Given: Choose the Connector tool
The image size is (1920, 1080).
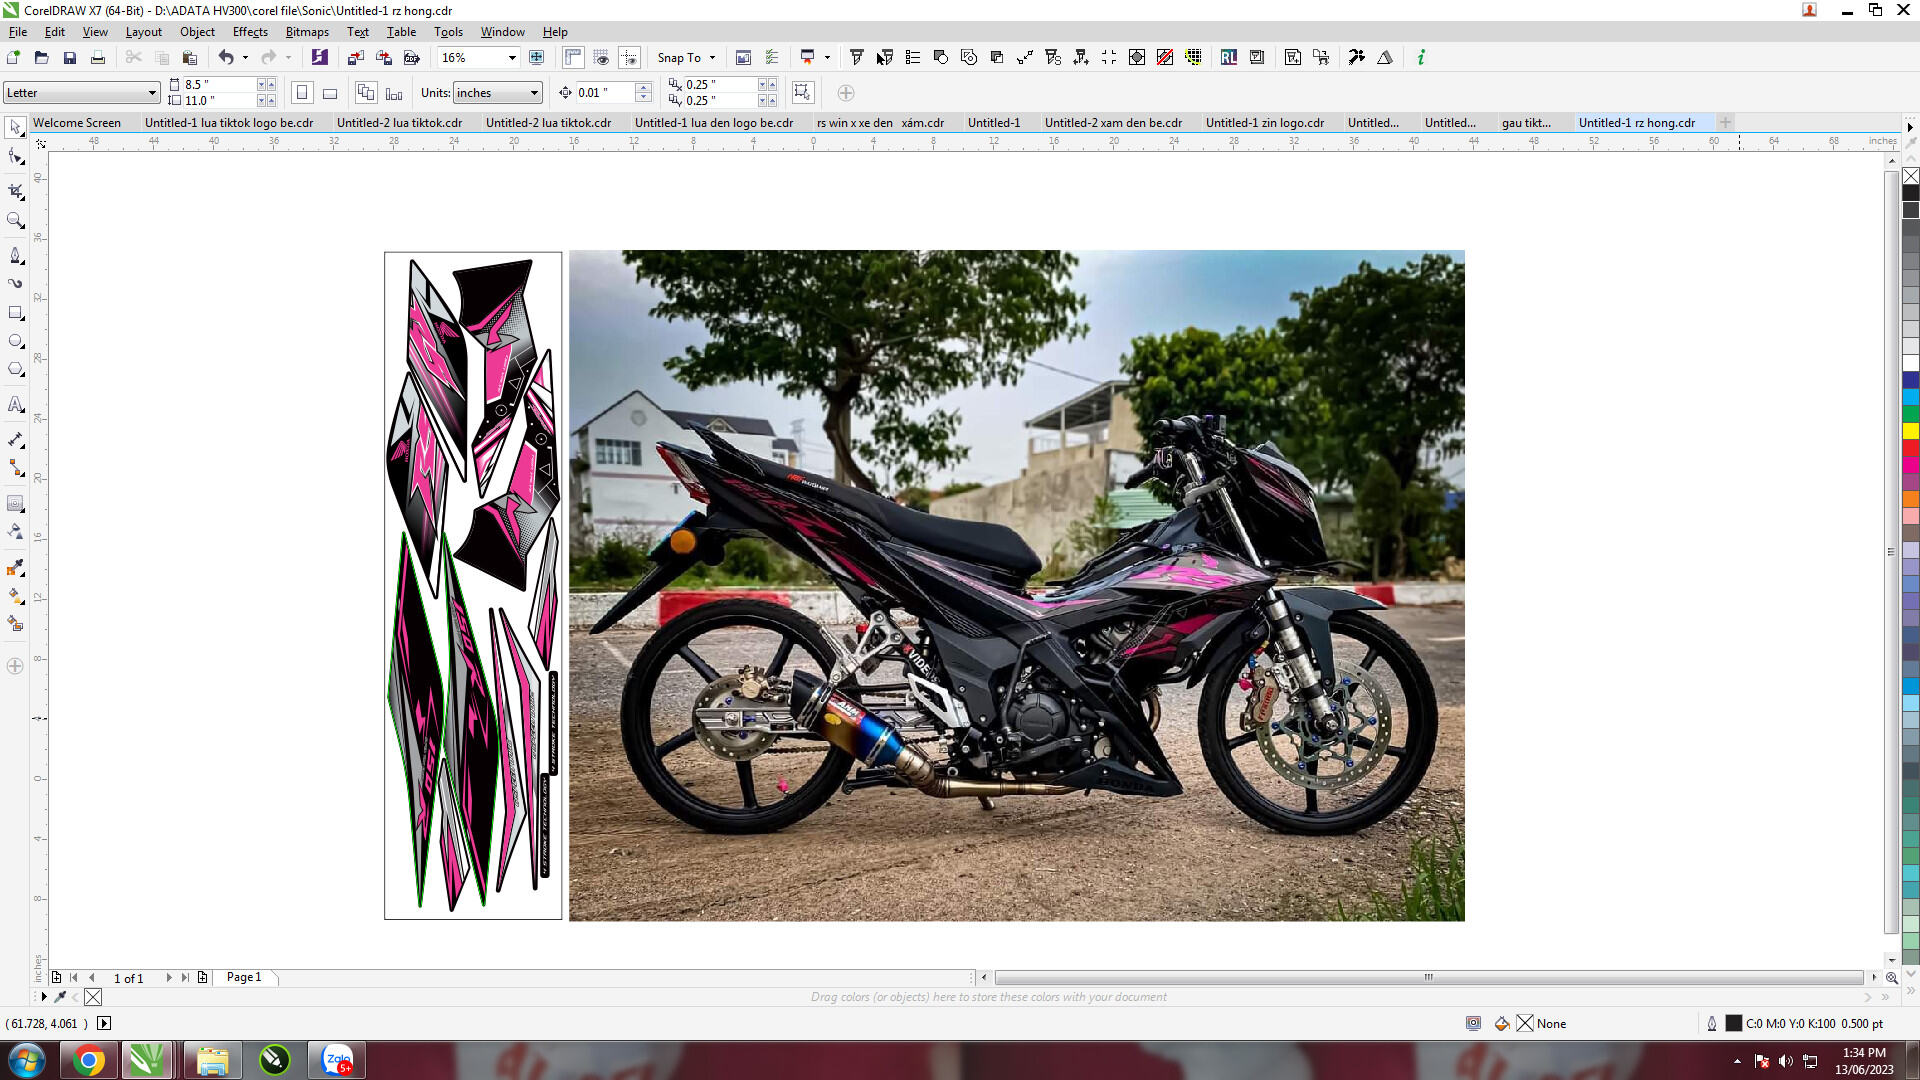Looking at the screenshot, I should [15, 468].
